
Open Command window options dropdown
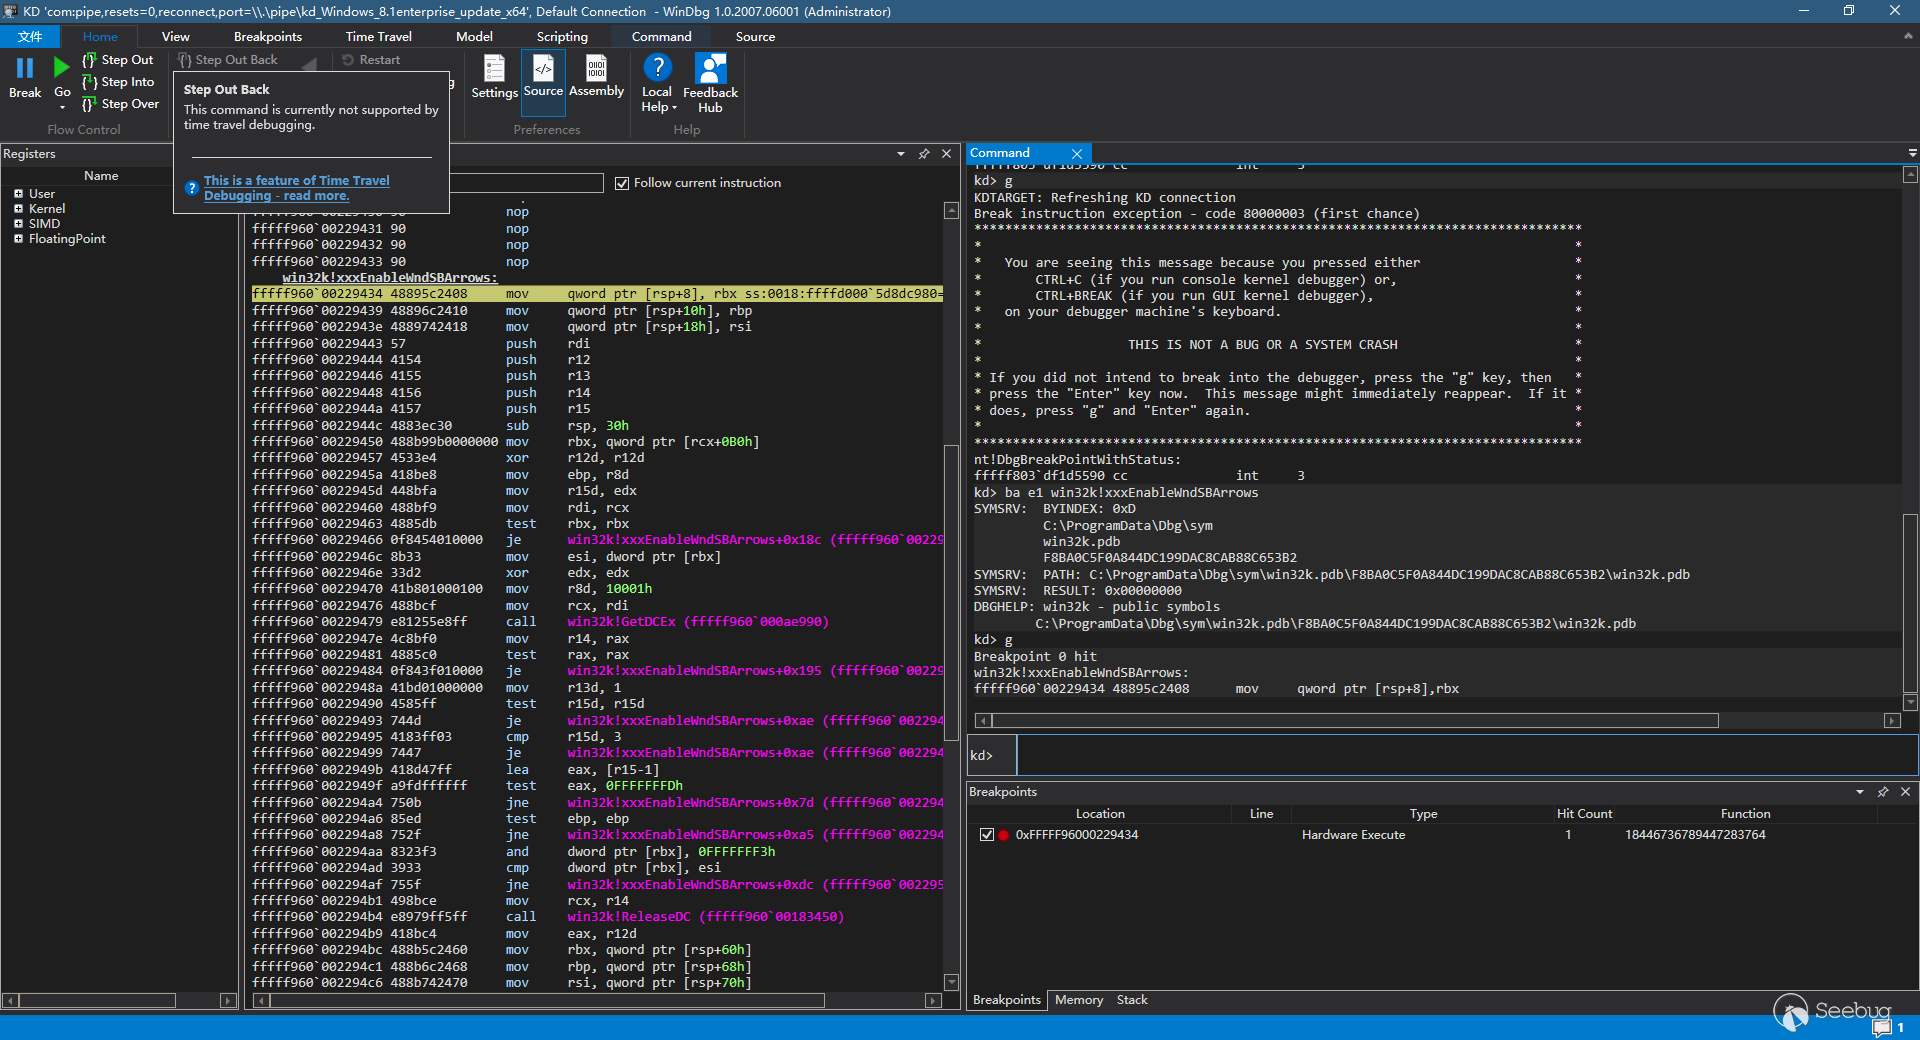coord(1912,154)
